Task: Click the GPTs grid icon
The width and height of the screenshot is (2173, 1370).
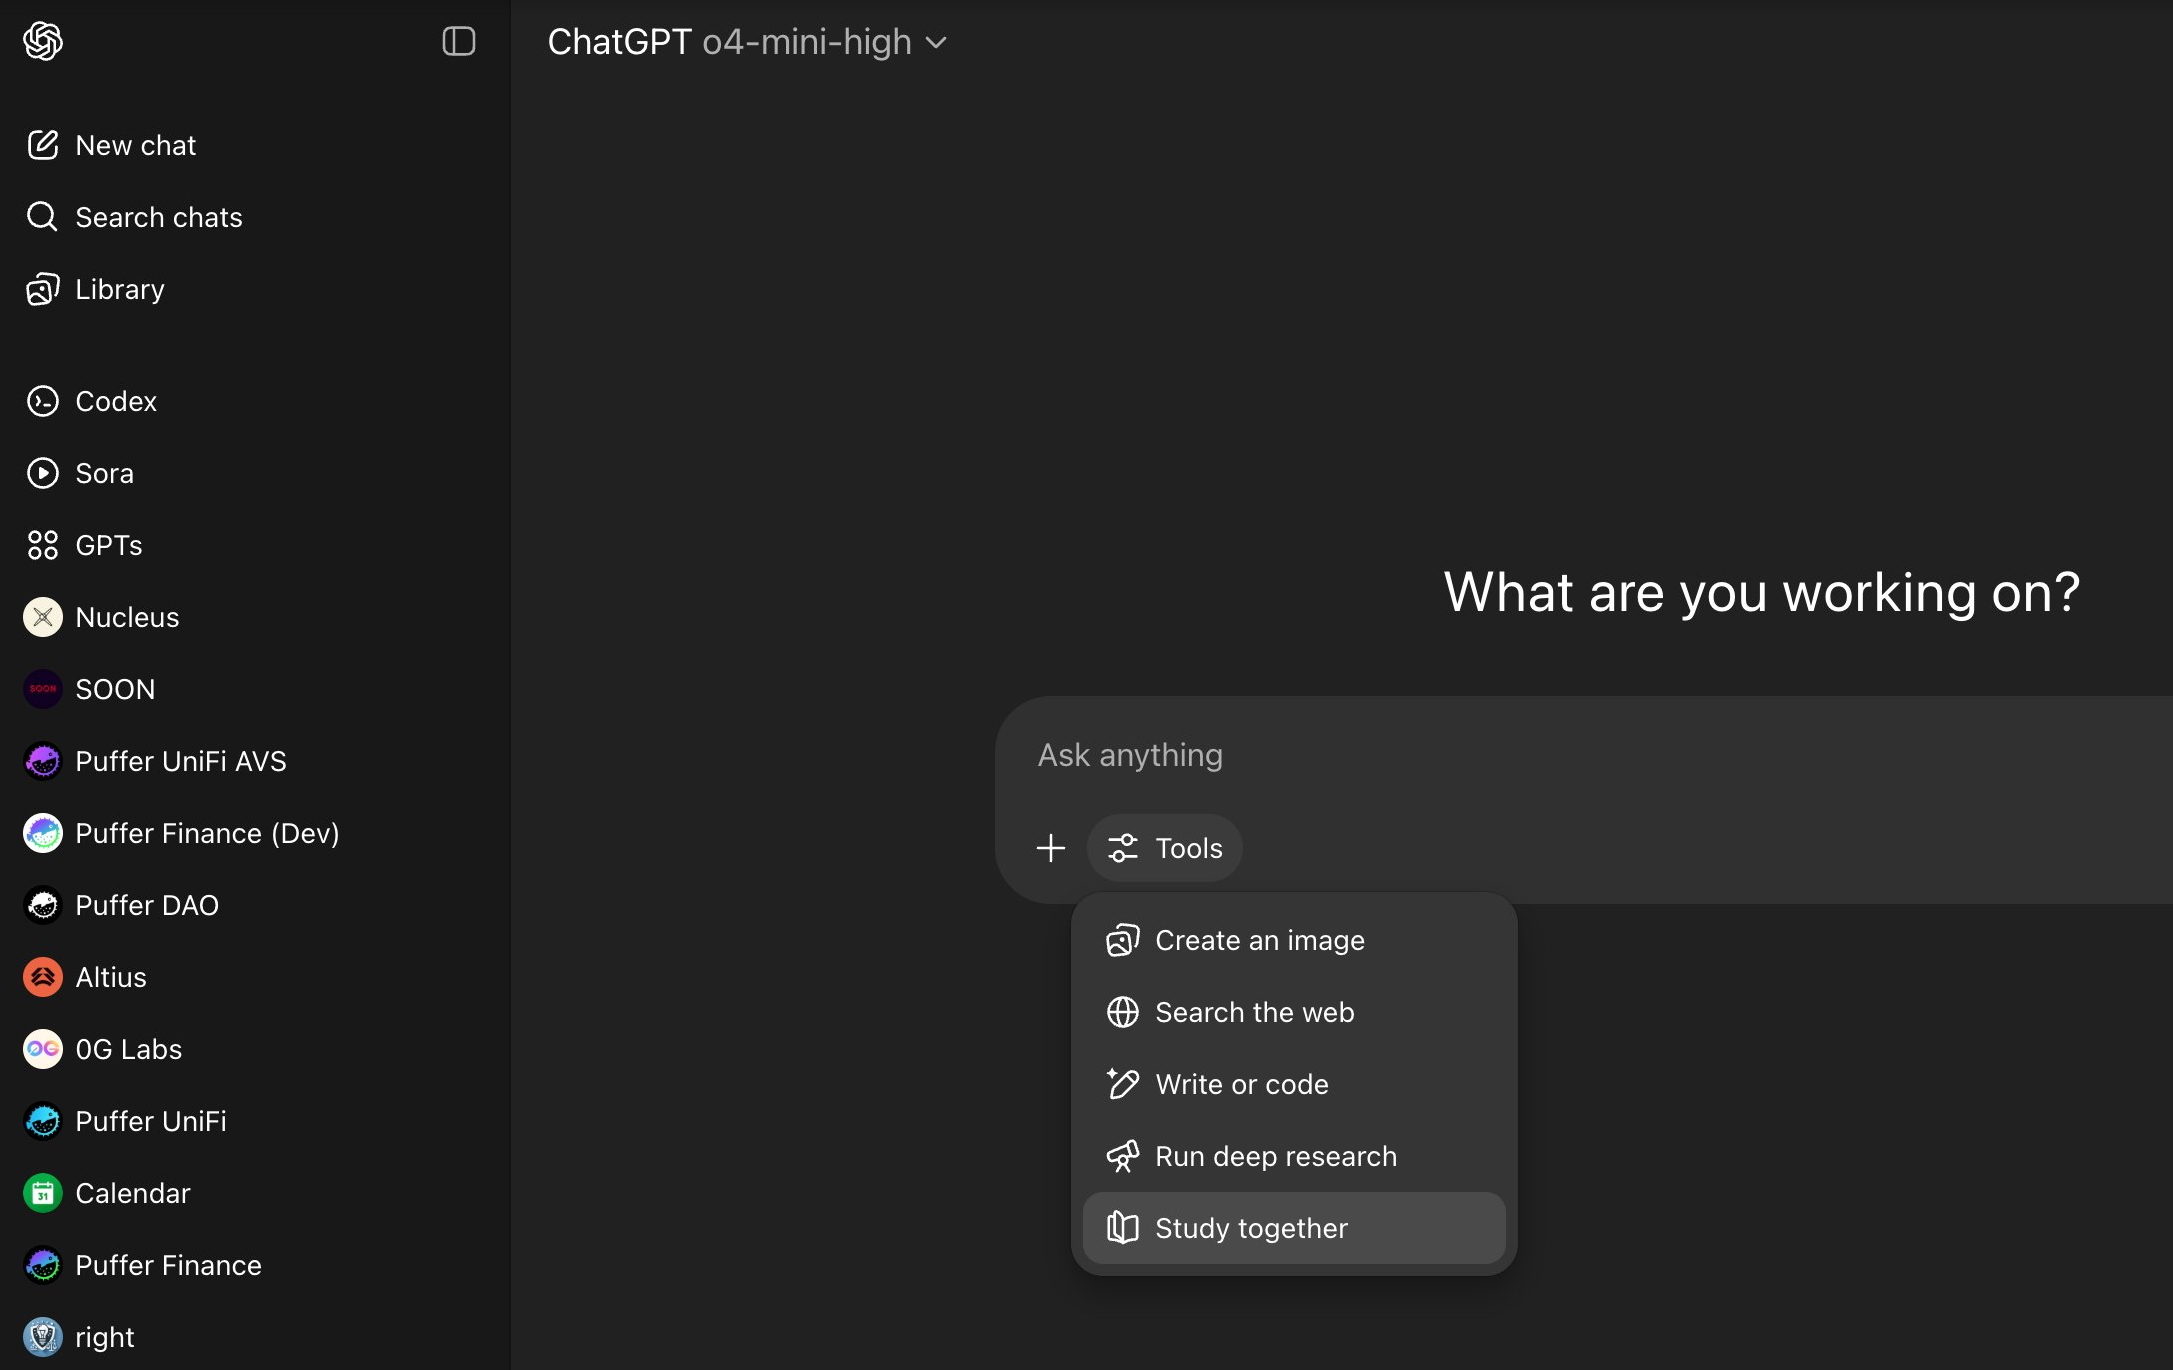Action: 43,545
